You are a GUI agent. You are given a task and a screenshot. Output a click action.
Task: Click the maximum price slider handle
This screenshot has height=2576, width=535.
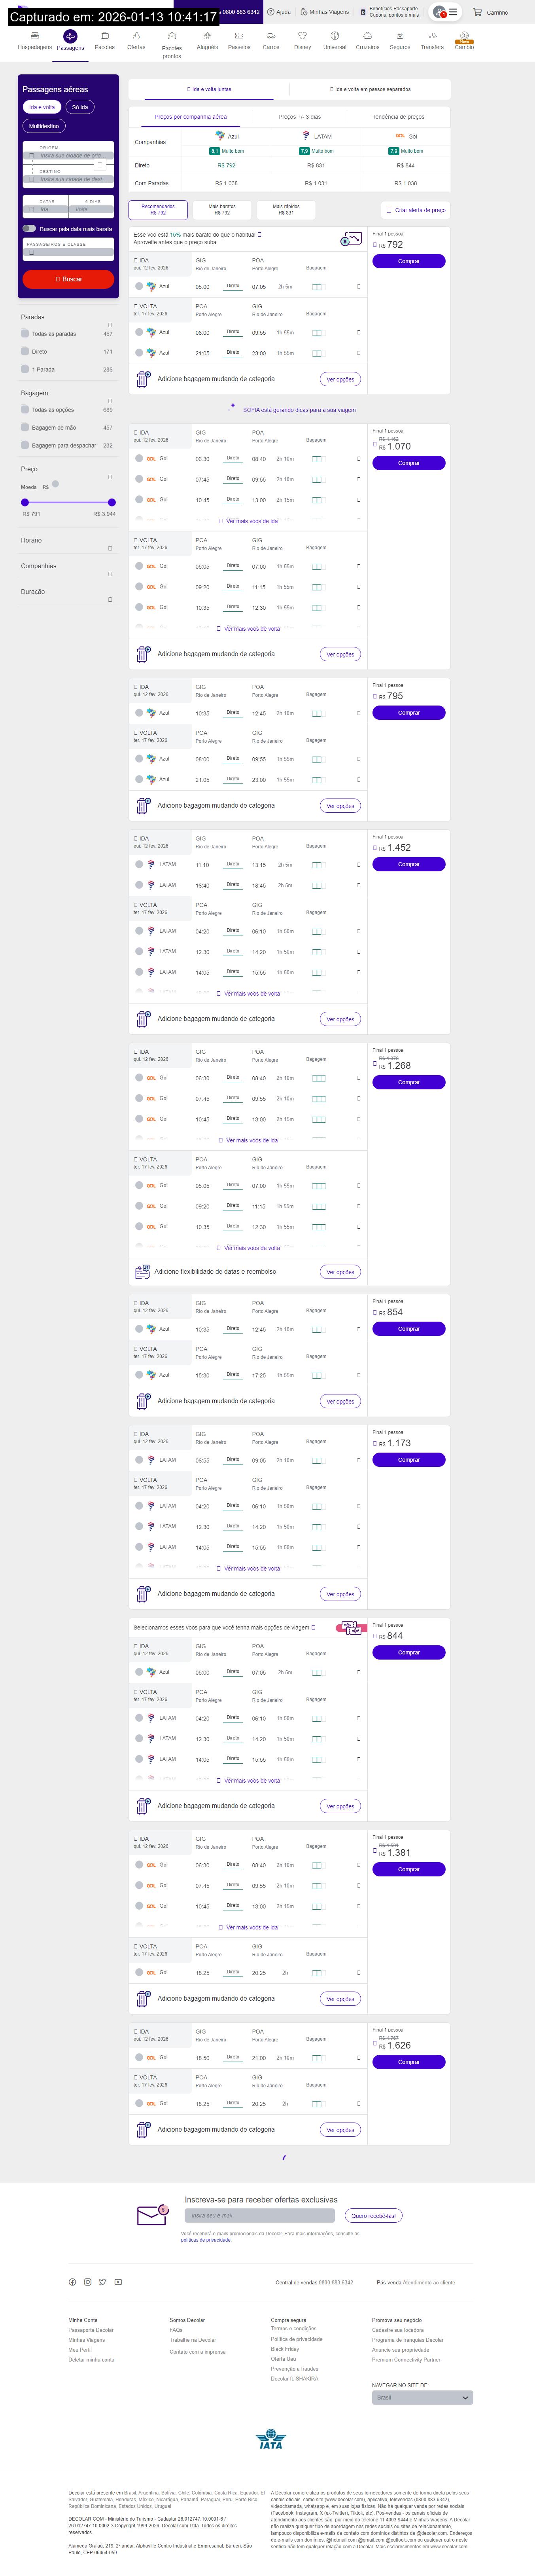pyautogui.click(x=112, y=502)
